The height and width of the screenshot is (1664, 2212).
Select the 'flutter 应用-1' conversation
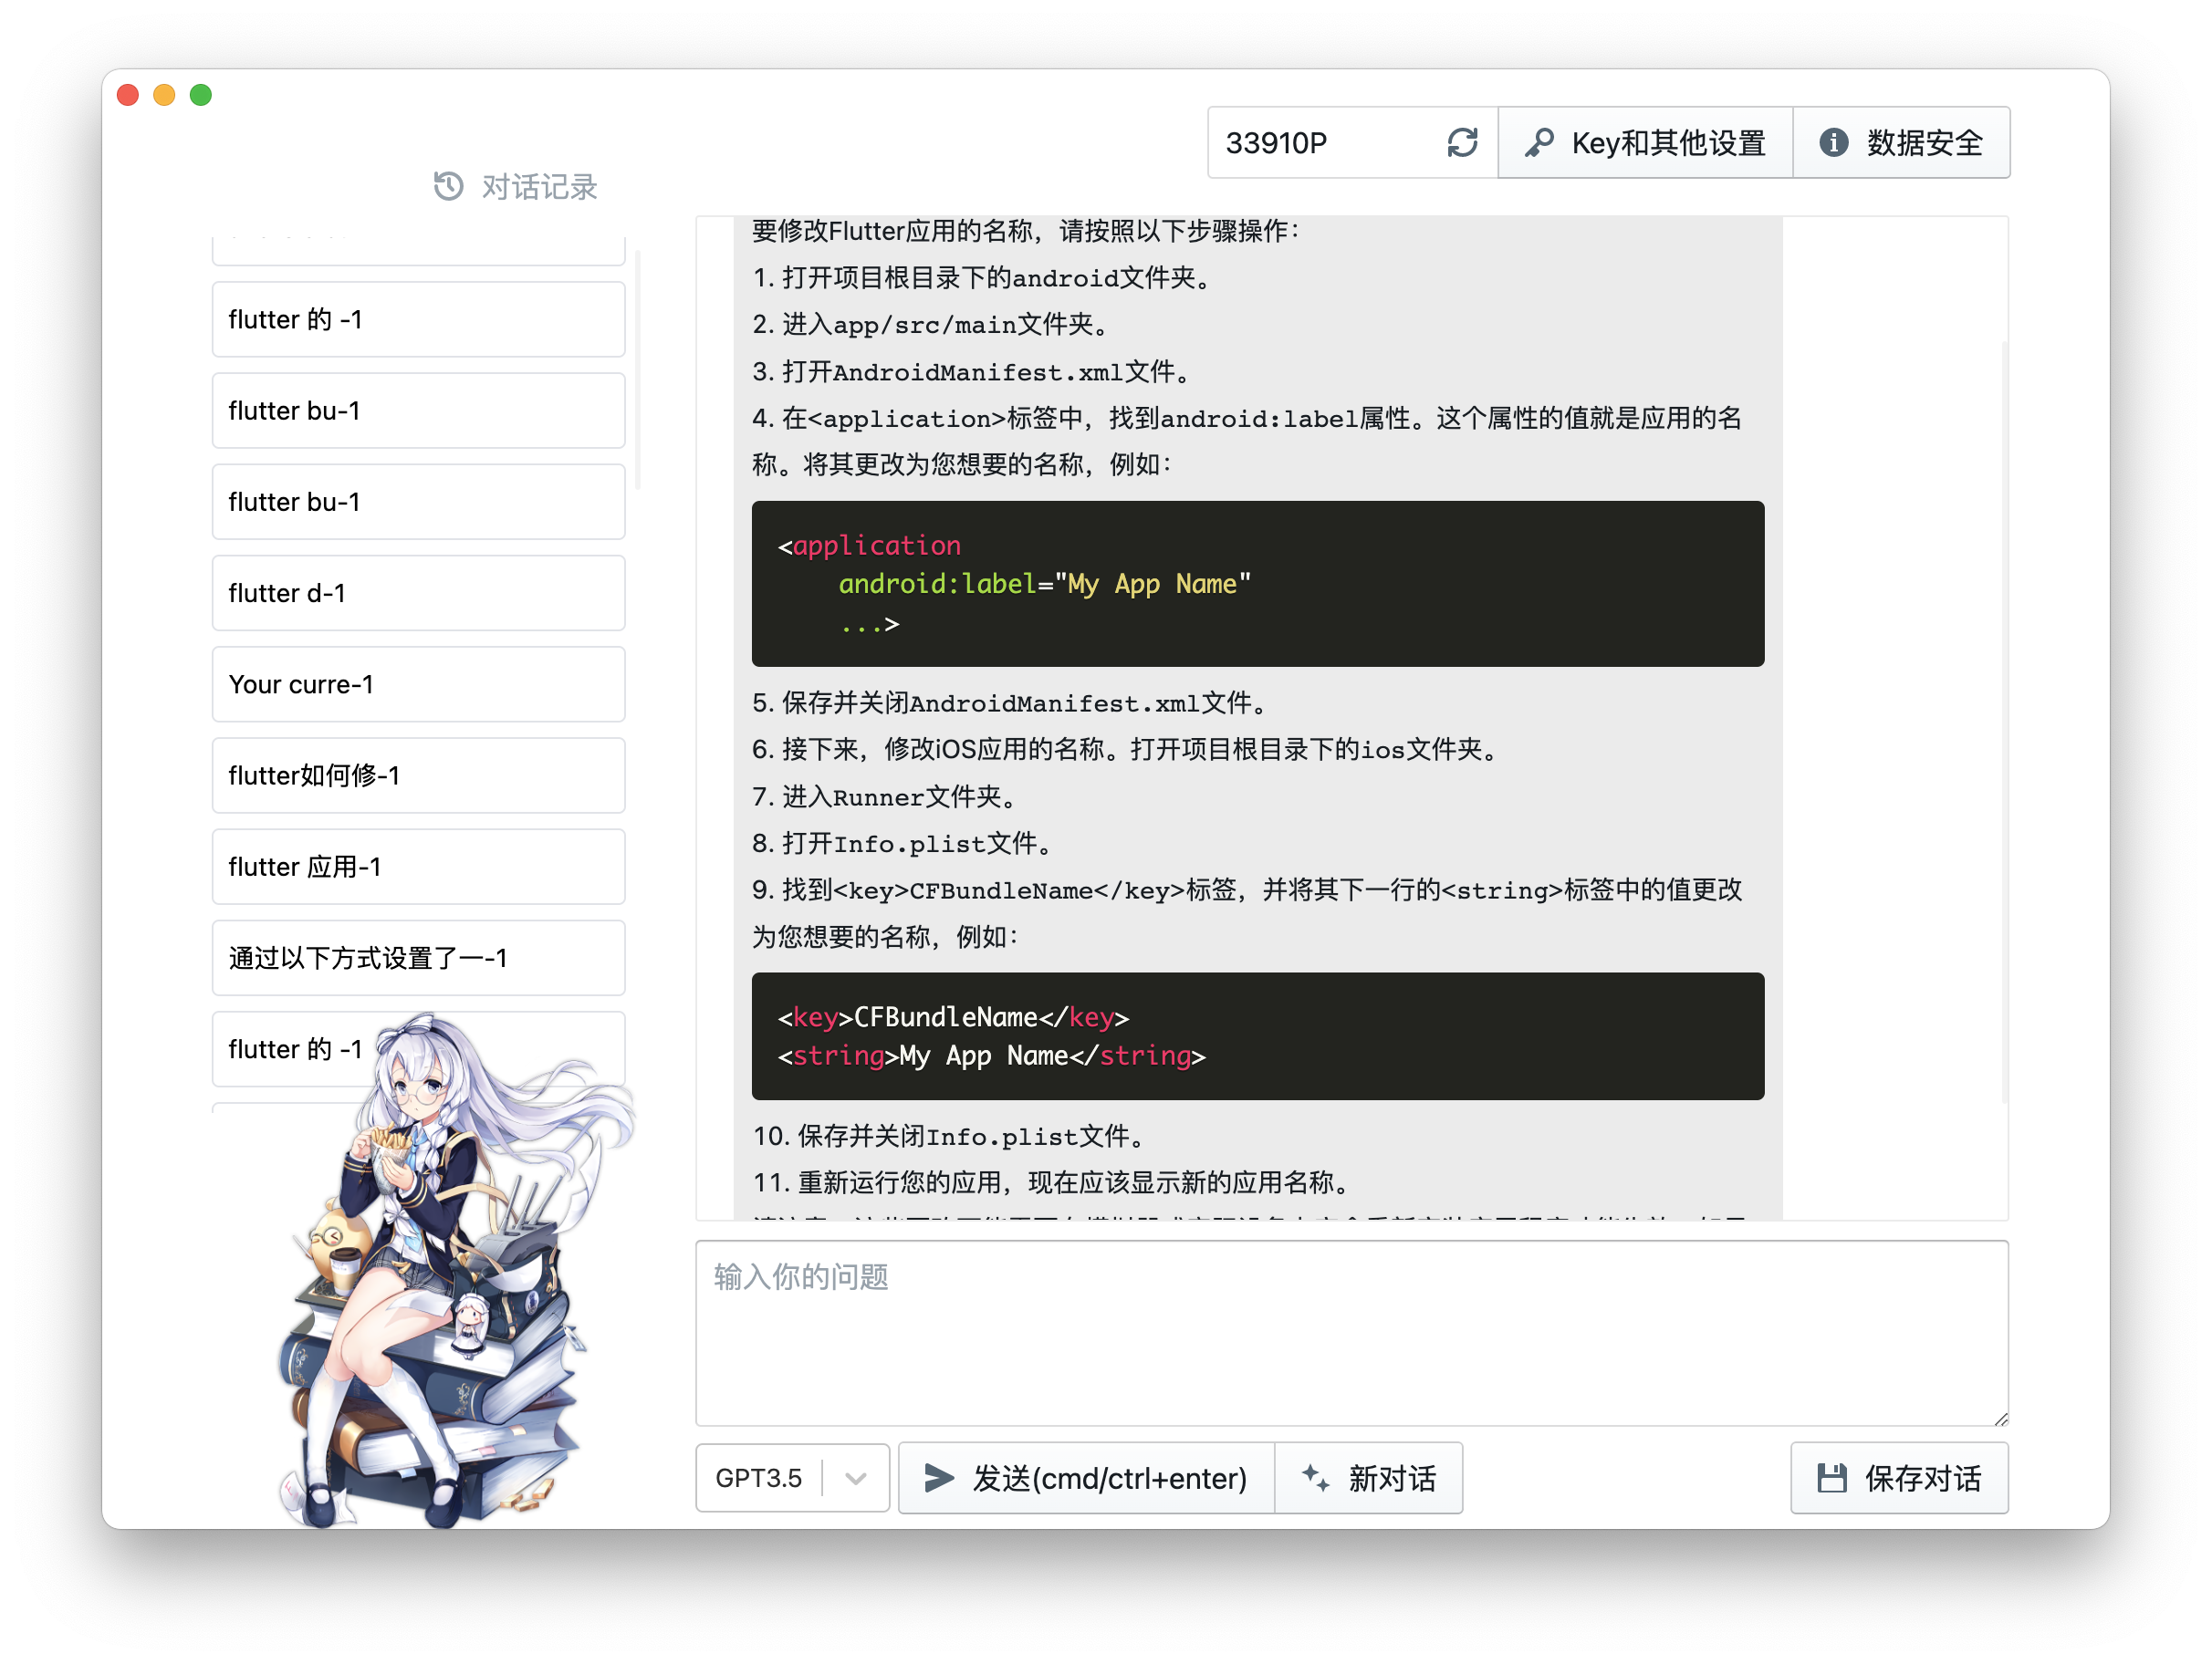pos(418,867)
